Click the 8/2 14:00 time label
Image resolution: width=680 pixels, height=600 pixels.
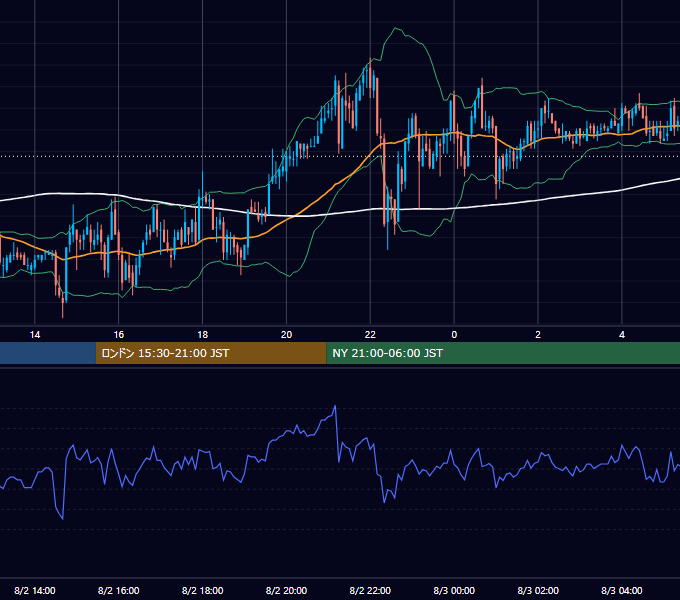click(35, 590)
